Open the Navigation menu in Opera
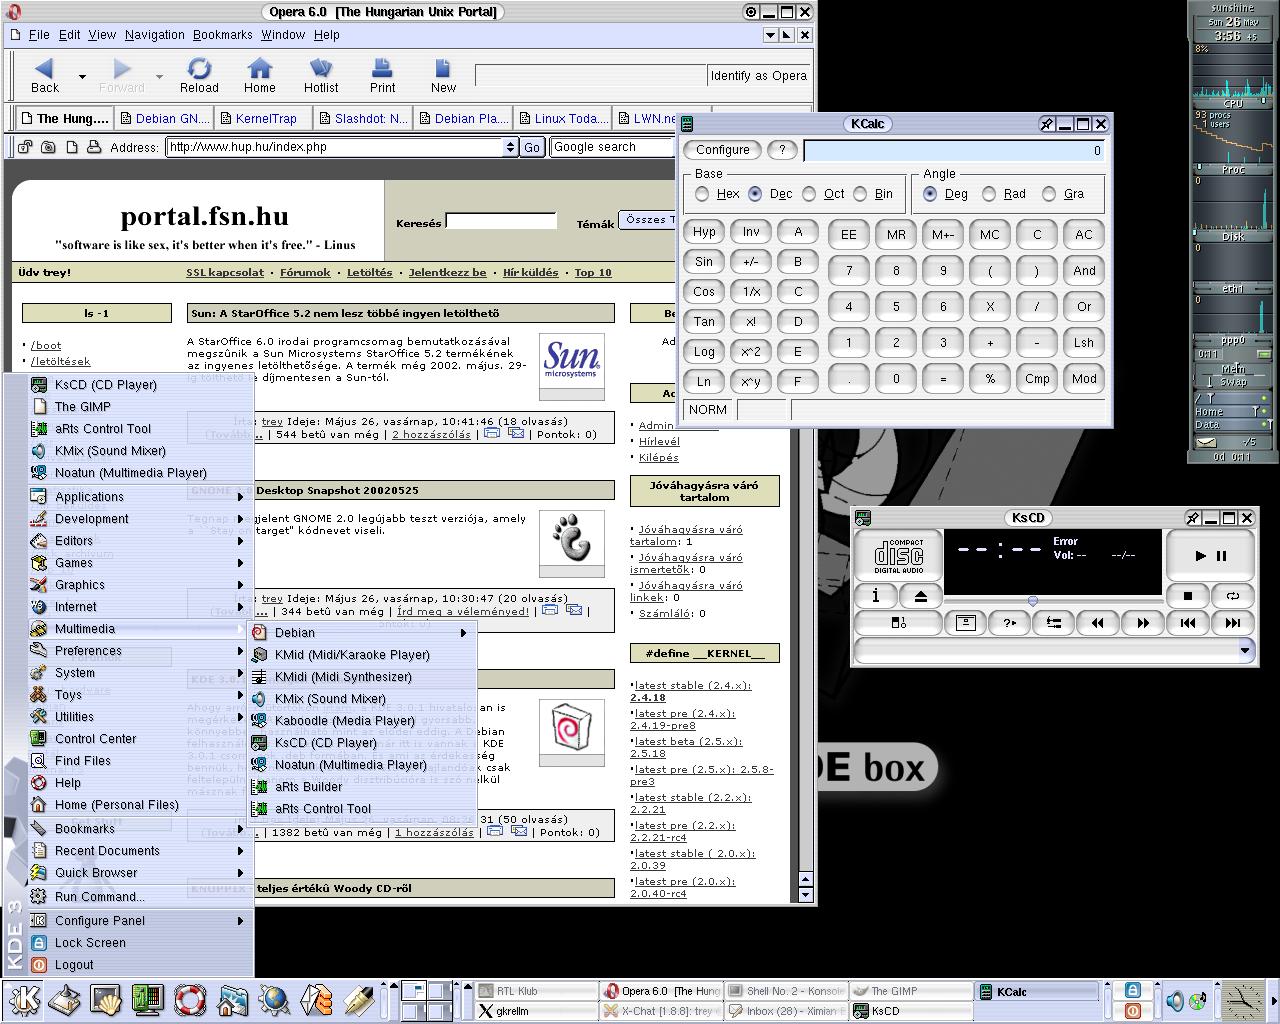This screenshot has height=1024, width=1280. (x=154, y=35)
